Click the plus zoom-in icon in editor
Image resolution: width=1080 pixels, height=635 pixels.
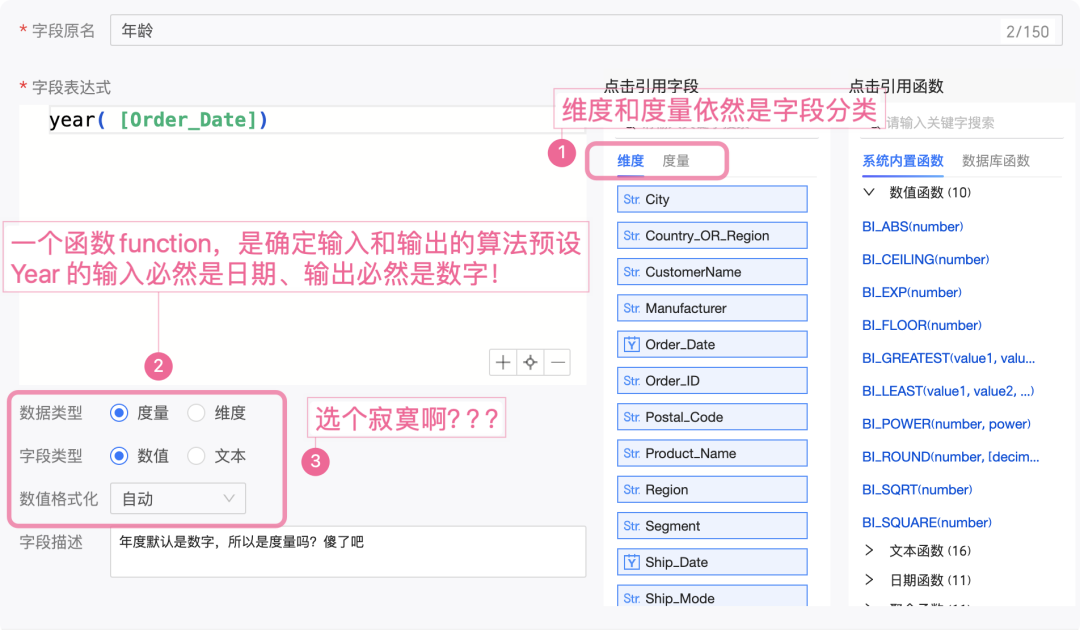pyautogui.click(x=503, y=362)
